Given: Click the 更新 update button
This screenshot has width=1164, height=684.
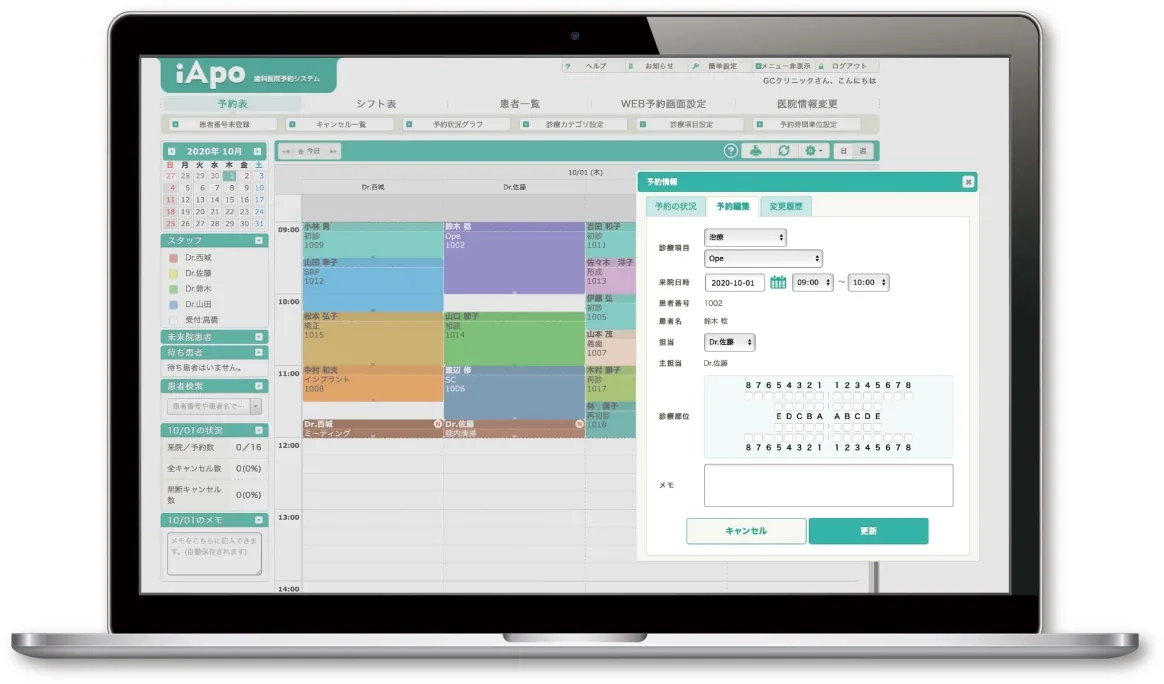Looking at the screenshot, I should coord(868,531).
